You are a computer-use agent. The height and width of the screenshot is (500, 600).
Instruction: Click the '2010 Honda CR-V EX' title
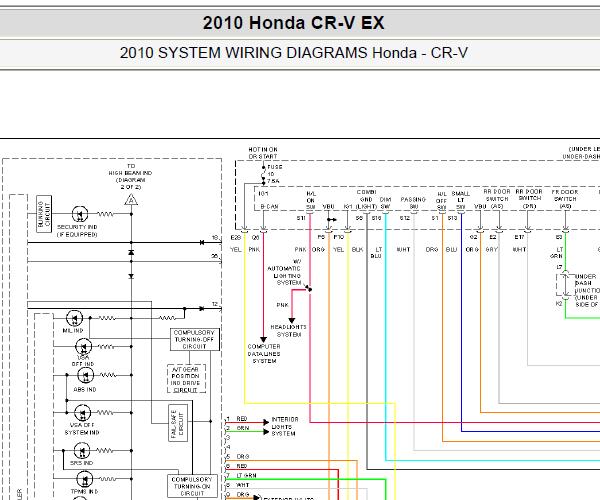[293, 23]
